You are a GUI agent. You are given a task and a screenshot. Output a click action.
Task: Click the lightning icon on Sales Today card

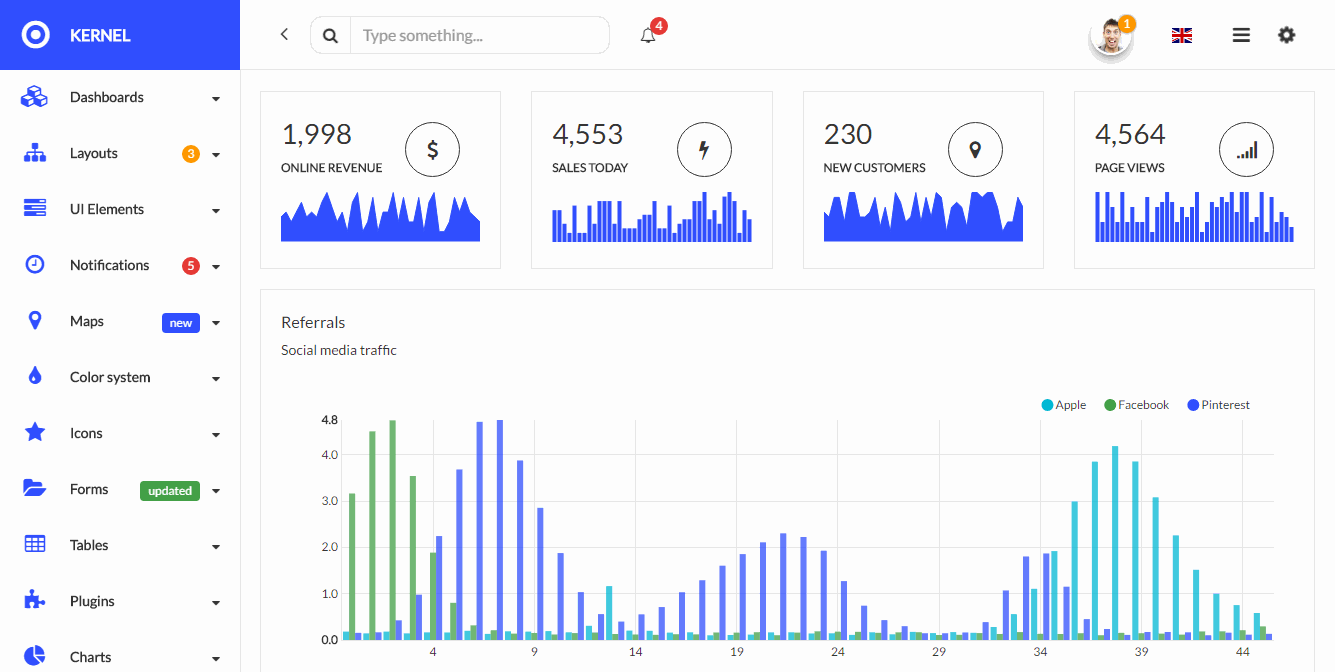click(704, 149)
